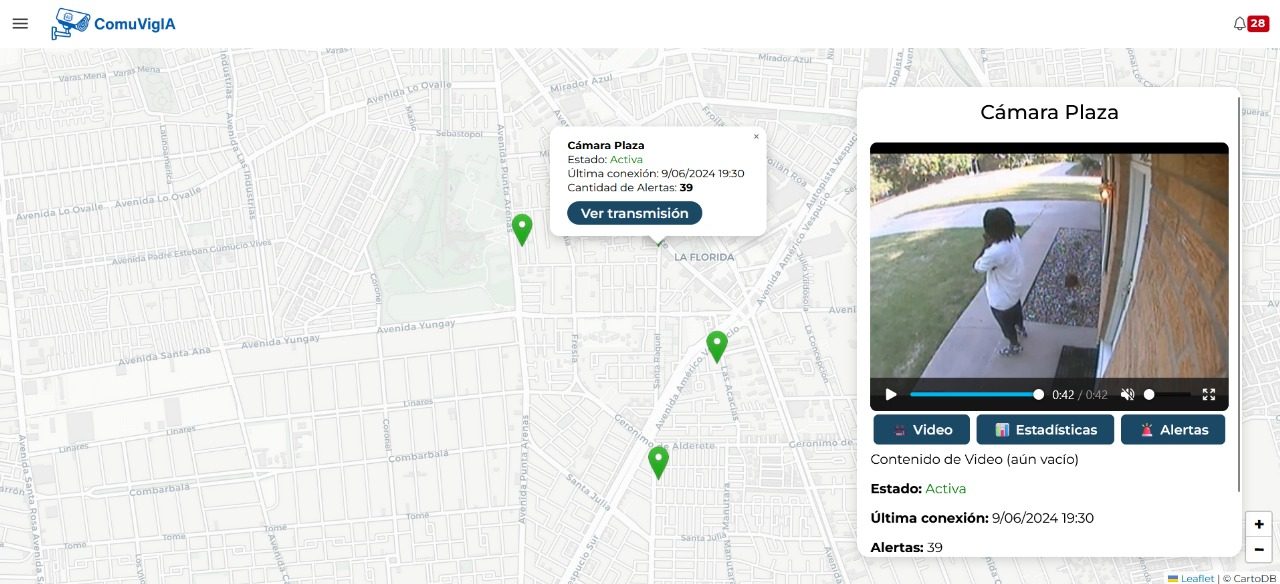Image resolution: width=1280 pixels, height=584 pixels.
Task: Click the green marker near Santa Julia
Action: point(657,461)
